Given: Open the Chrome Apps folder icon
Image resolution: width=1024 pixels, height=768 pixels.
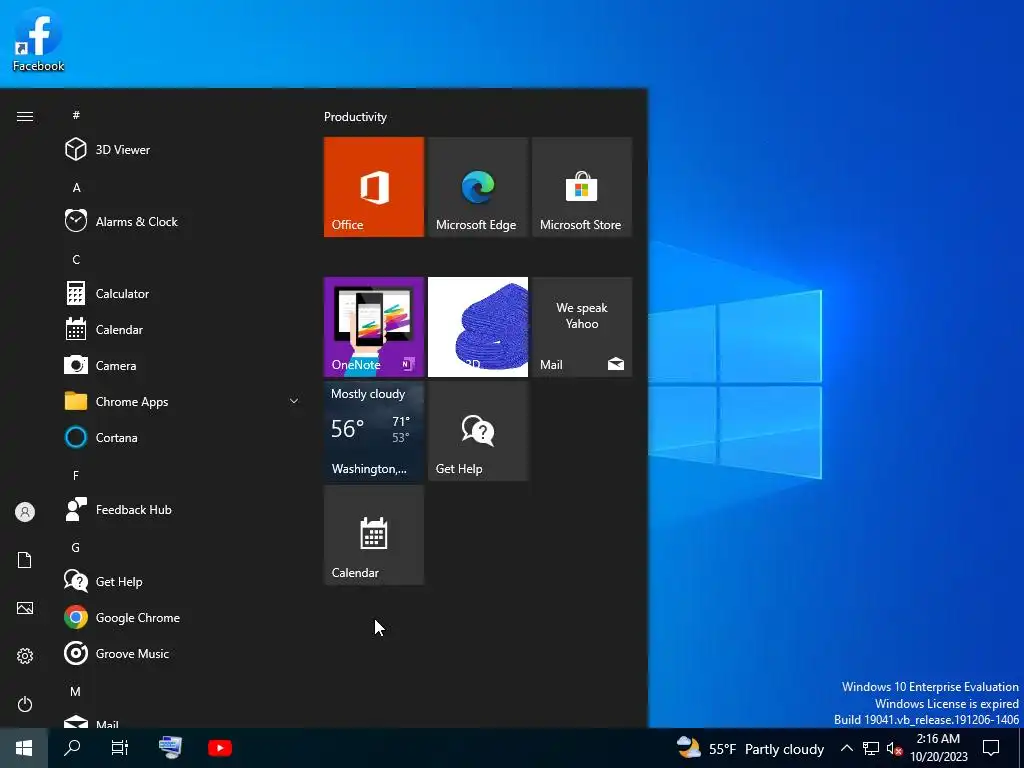Looking at the screenshot, I should (x=76, y=401).
